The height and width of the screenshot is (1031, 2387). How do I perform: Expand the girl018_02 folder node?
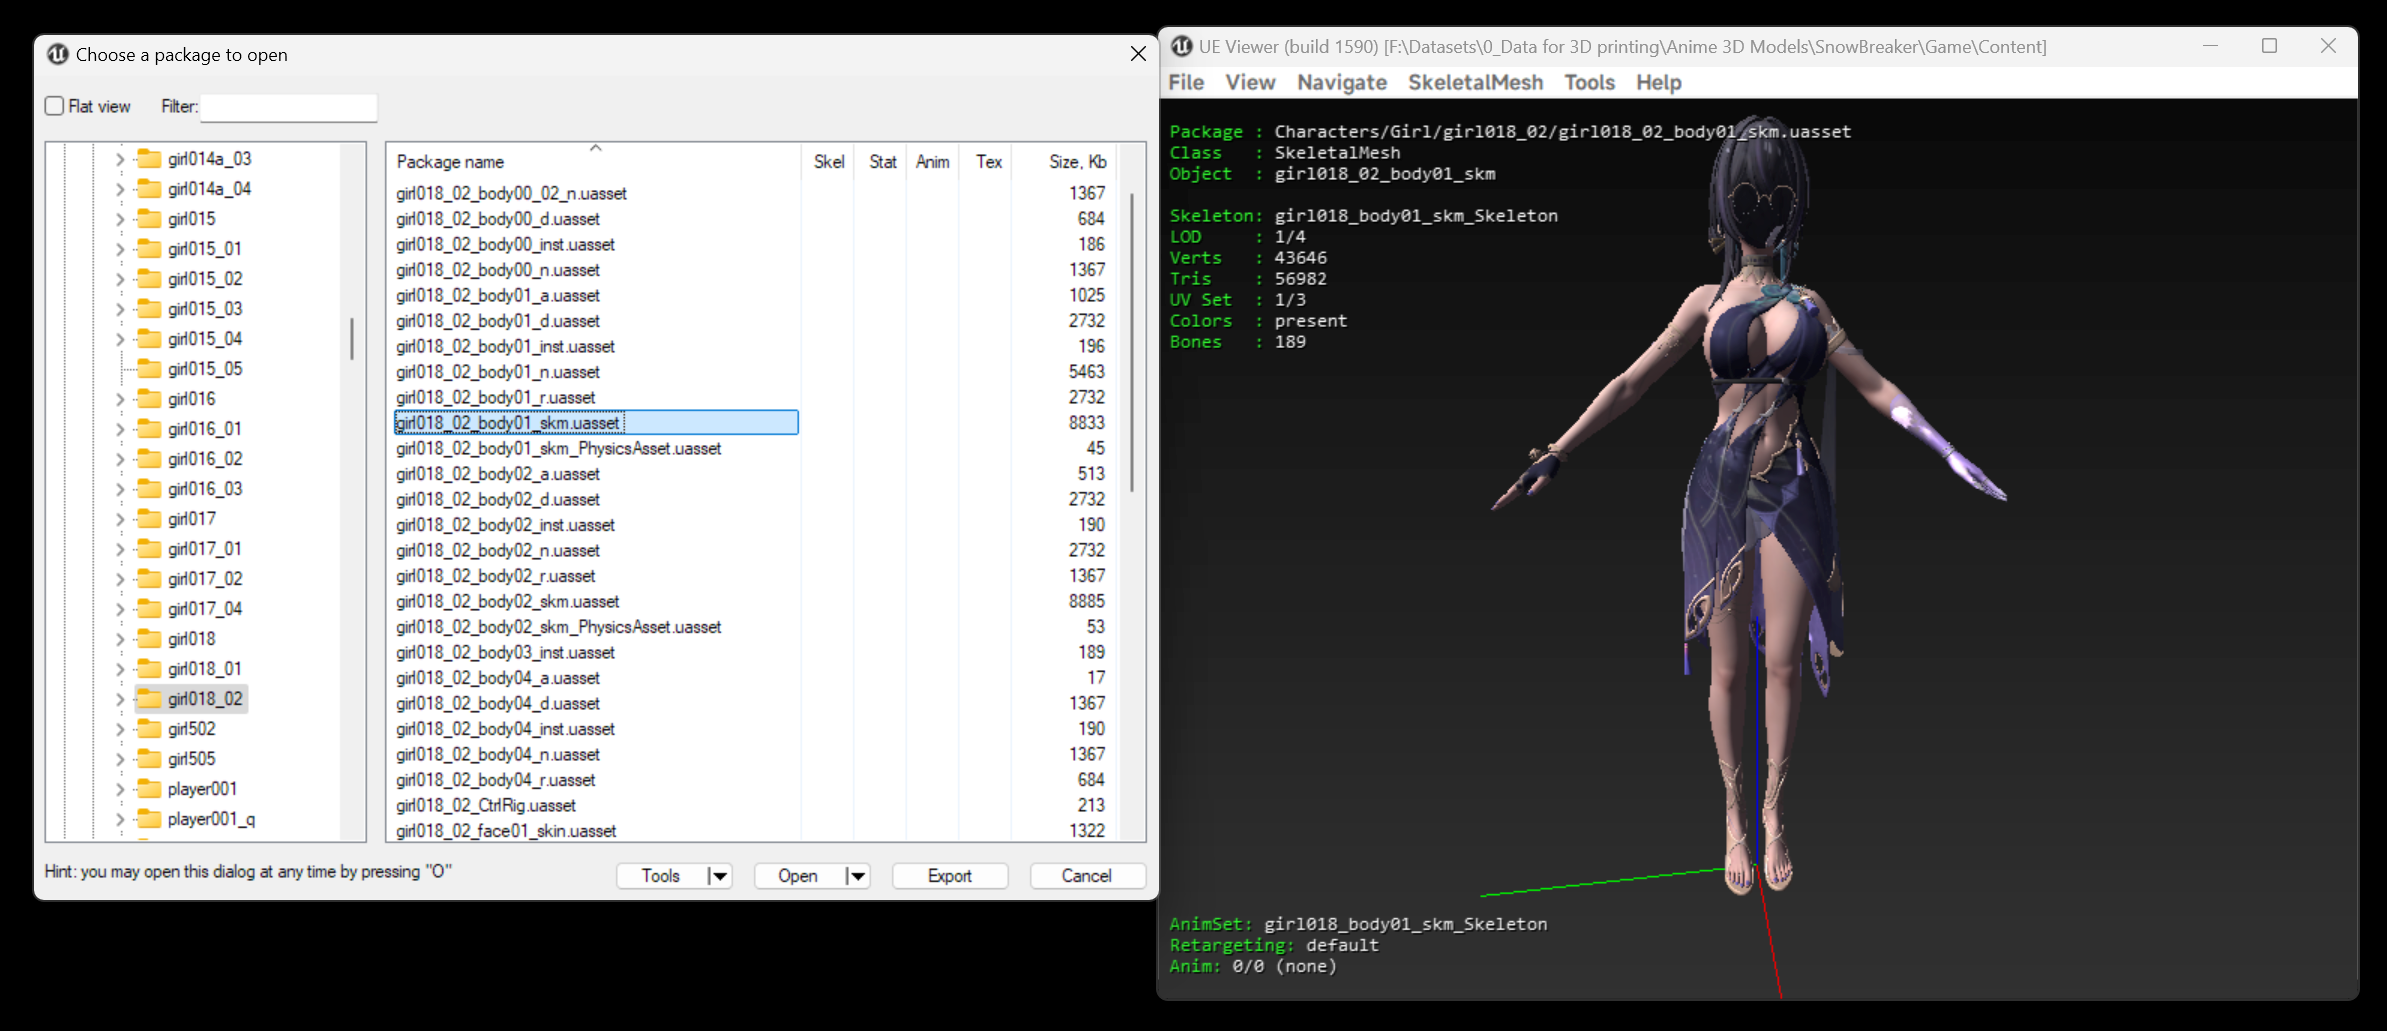(x=120, y=699)
